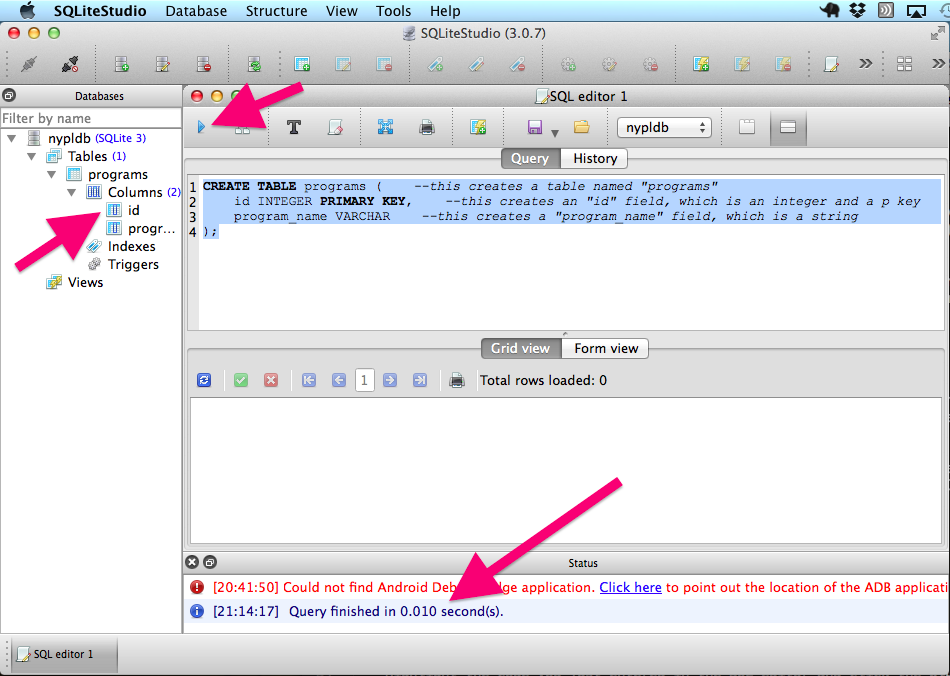Switch results layout to tabs-below-query view

[x=787, y=128]
